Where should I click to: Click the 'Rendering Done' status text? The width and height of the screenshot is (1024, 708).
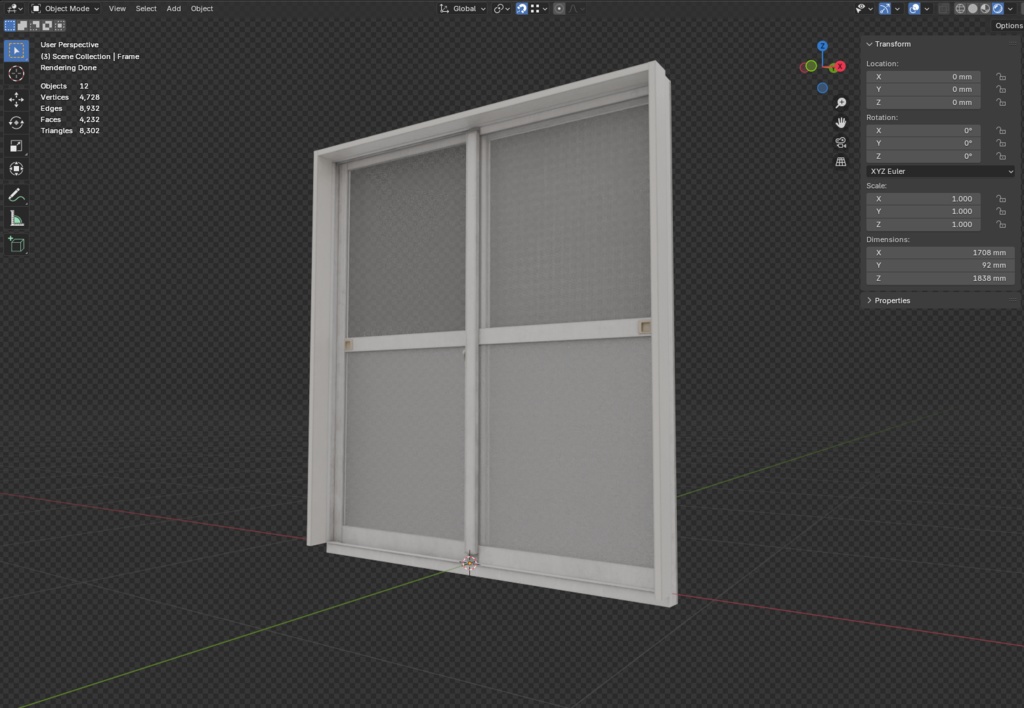click(x=69, y=67)
